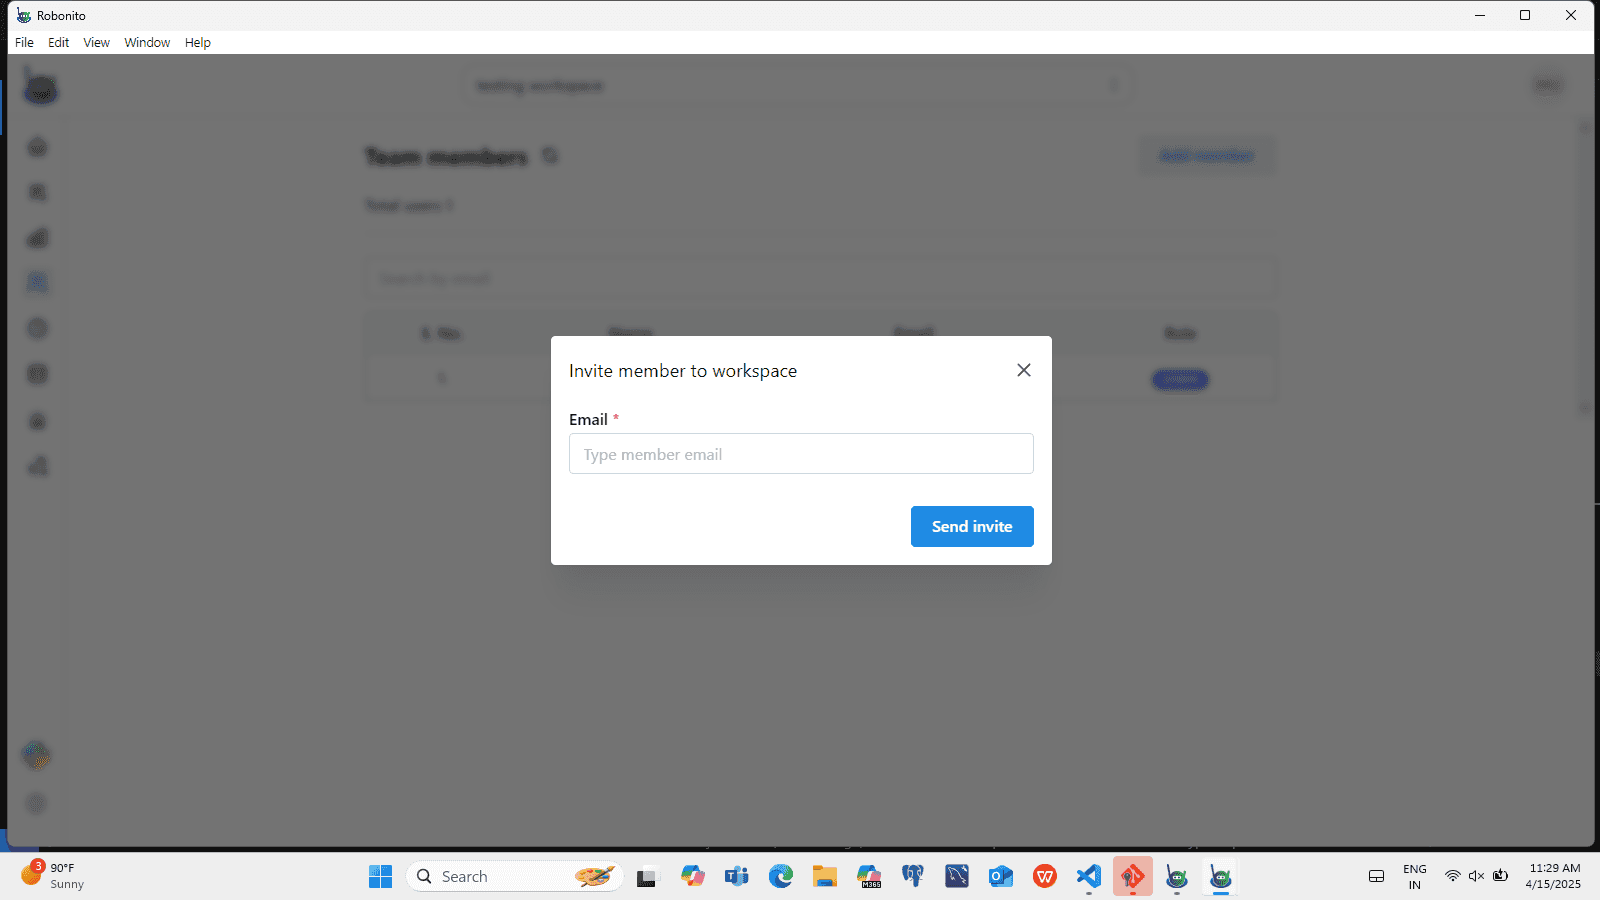Launch Microsoft Teams from taskbar

point(737,877)
